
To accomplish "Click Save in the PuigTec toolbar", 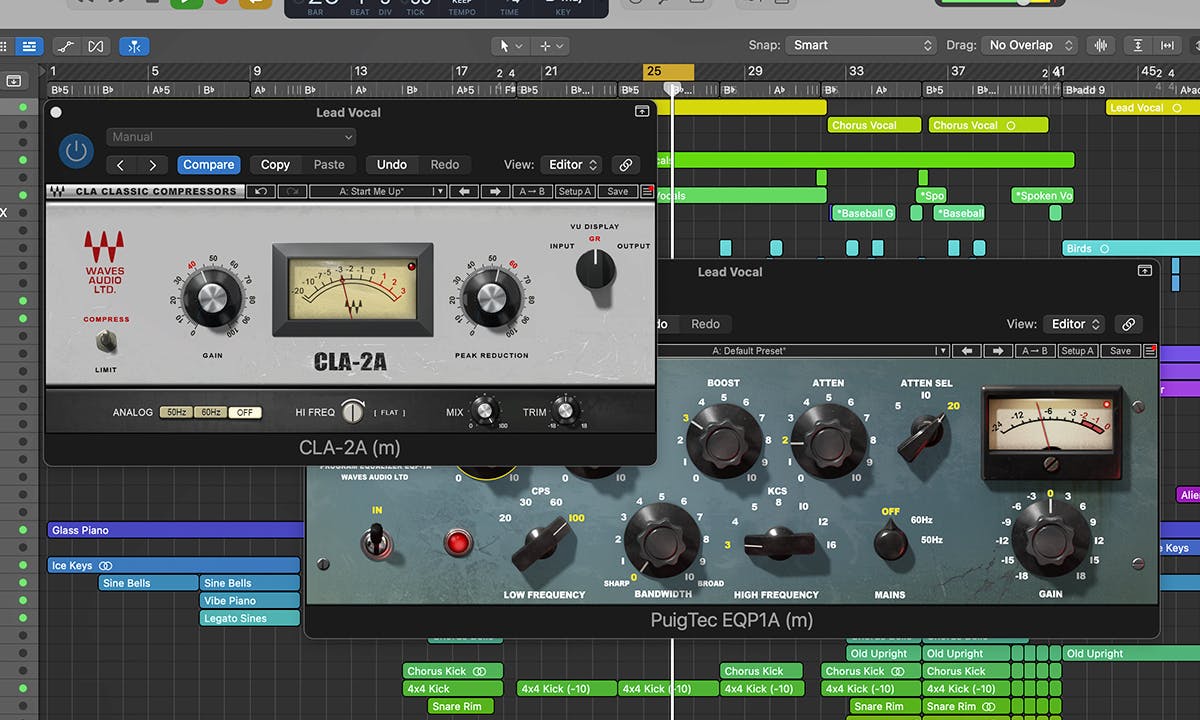I will (x=1121, y=351).
